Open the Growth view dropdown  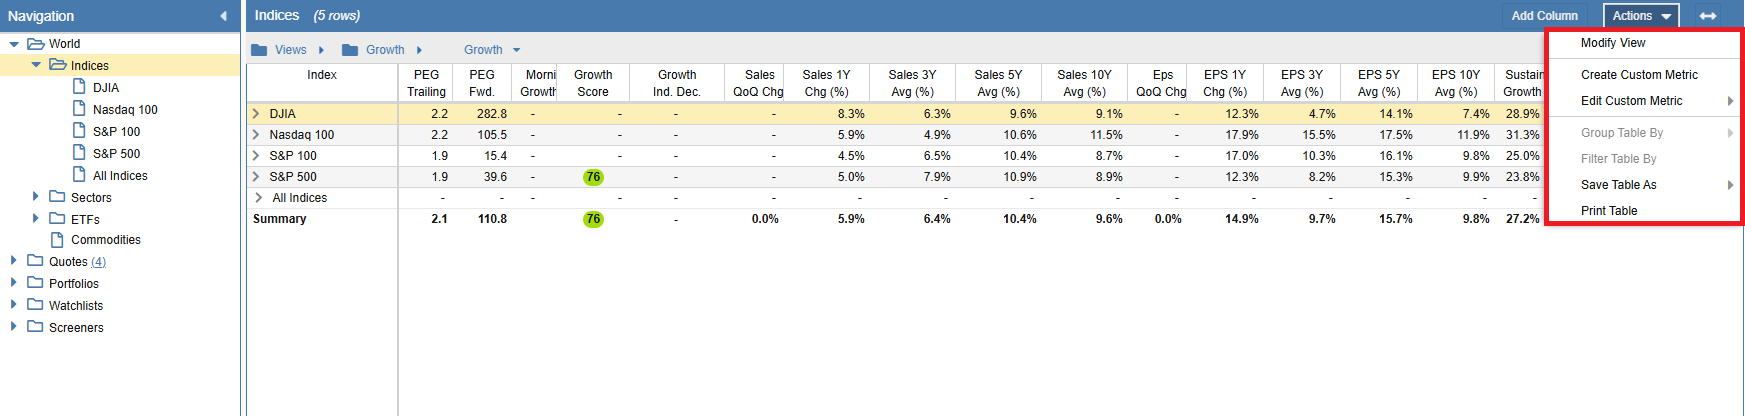[x=492, y=50]
